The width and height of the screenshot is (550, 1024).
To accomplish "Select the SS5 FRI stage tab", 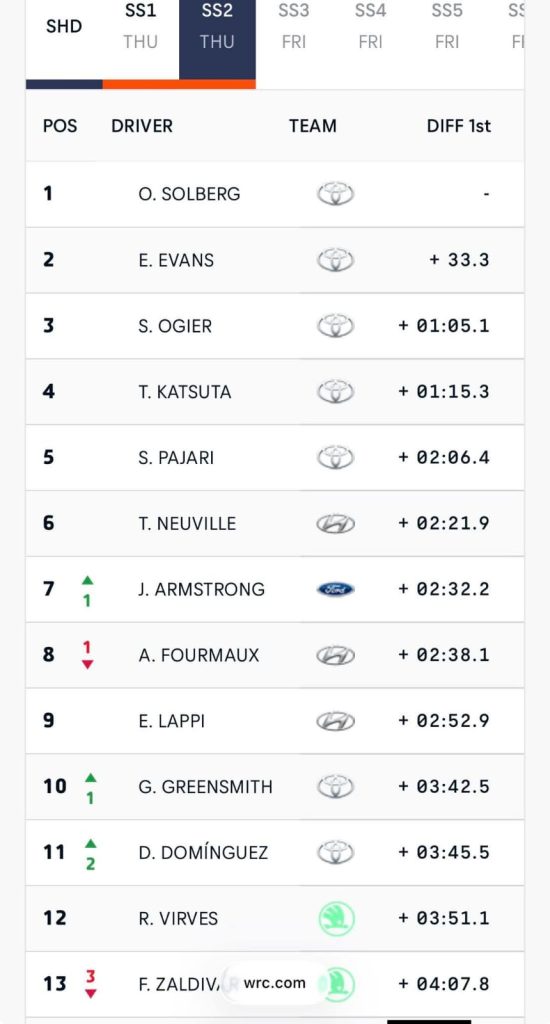I will [447, 26].
